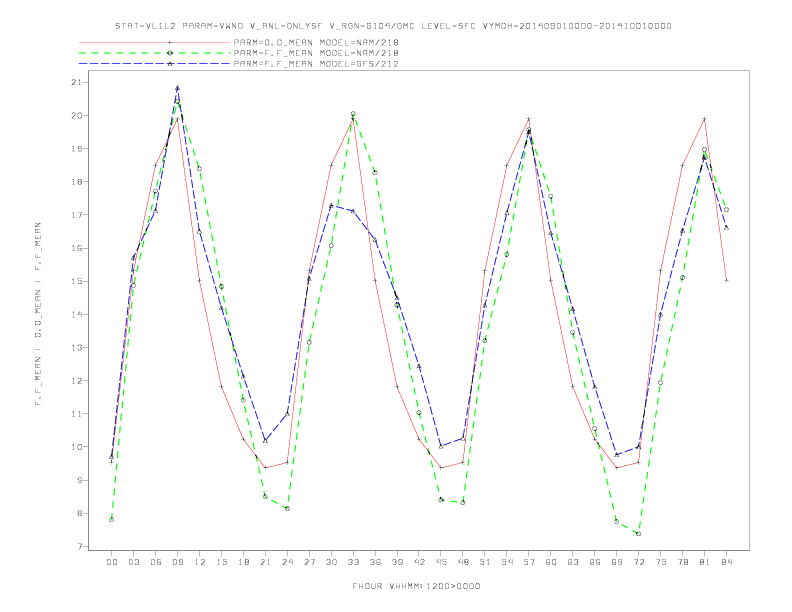Click x-axis forecast hour label 06
The height and width of the screenshot is (612, 792).
point(156,562)
